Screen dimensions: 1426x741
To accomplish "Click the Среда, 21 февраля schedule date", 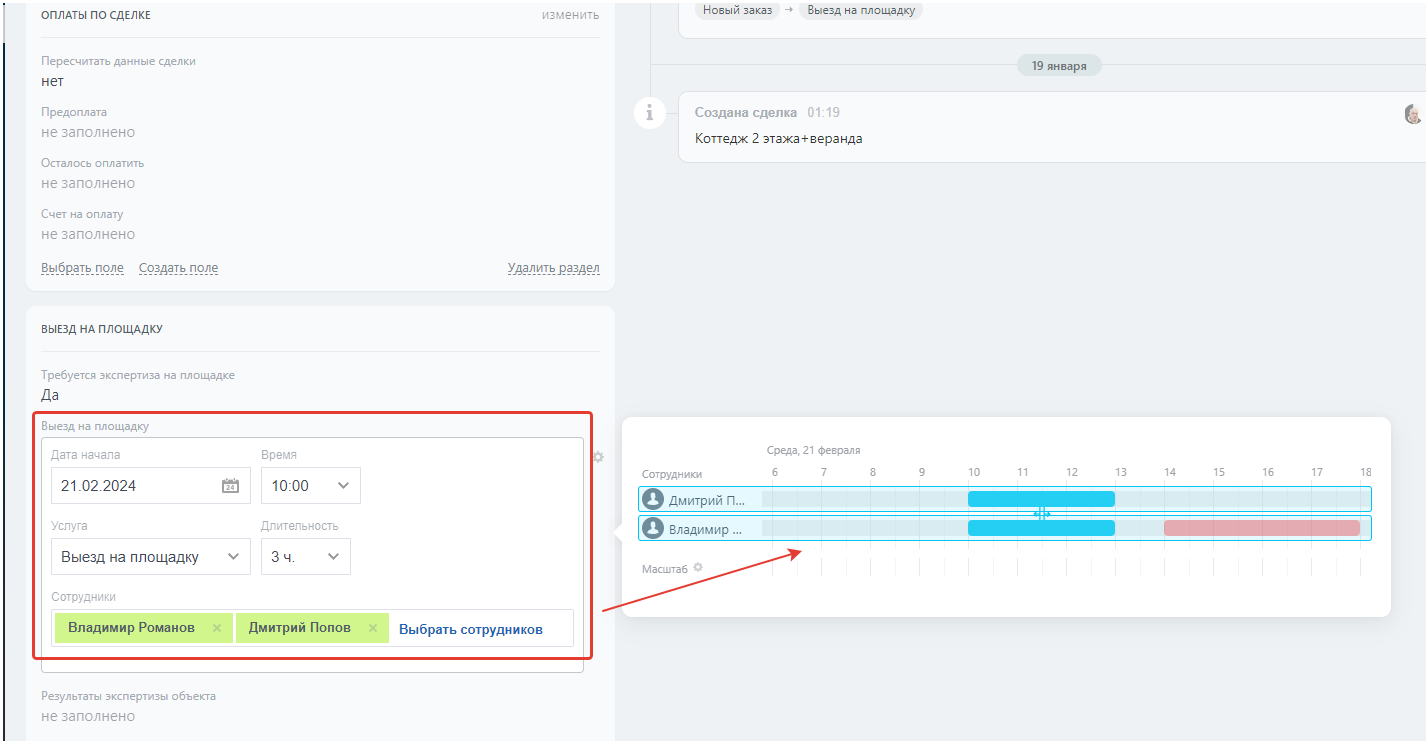I will pyautogui.click(x=814, y=450).
